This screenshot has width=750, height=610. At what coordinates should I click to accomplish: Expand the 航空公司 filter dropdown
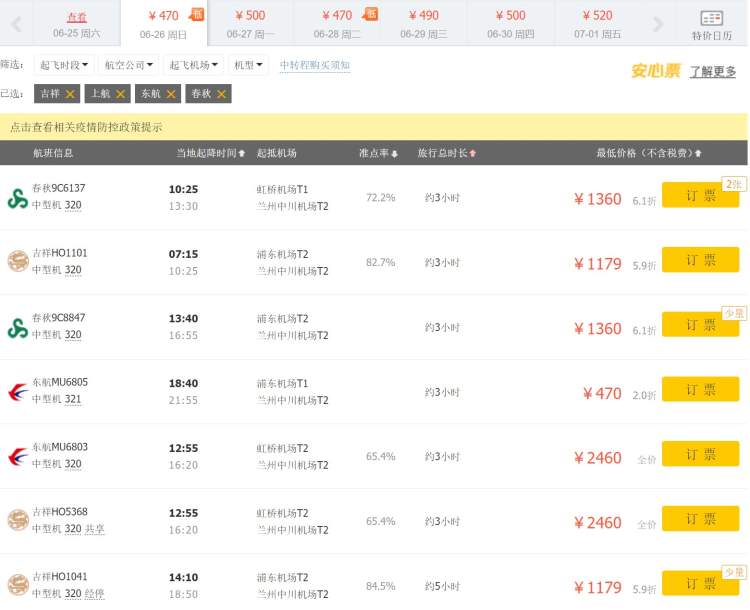129,65
